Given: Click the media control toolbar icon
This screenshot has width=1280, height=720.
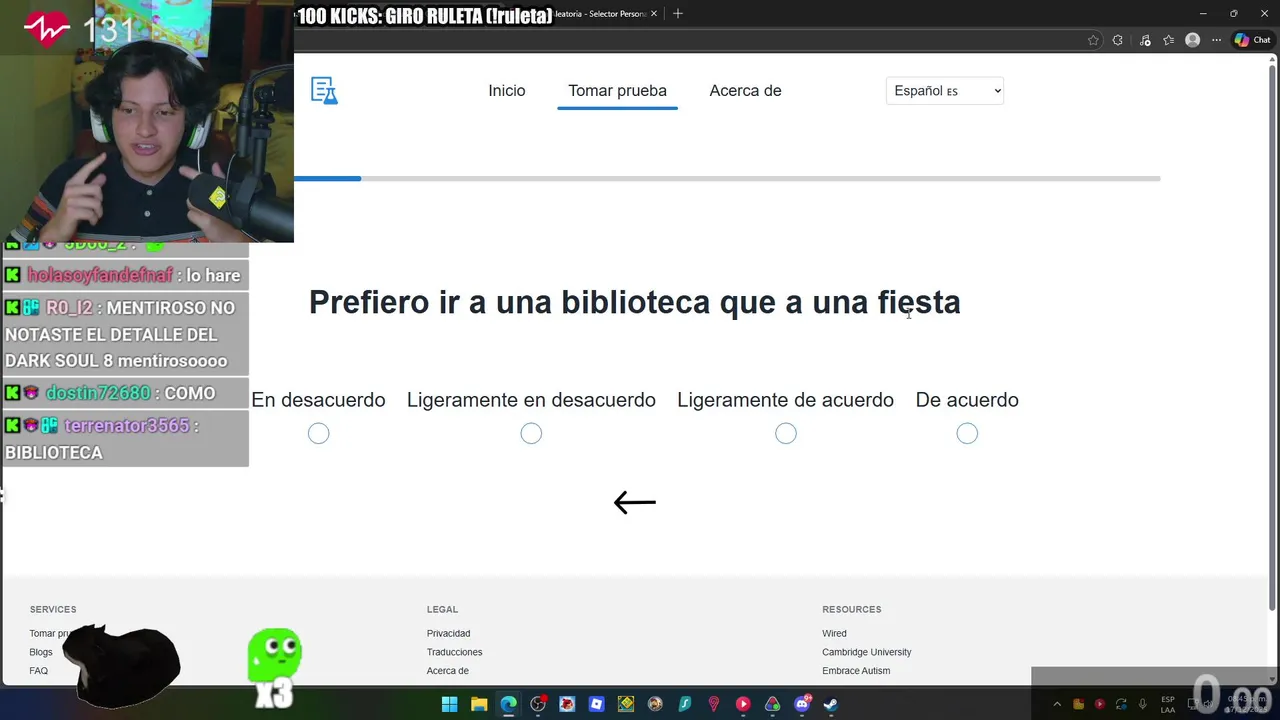Looking at the screenshot, I should point(1144,40).
